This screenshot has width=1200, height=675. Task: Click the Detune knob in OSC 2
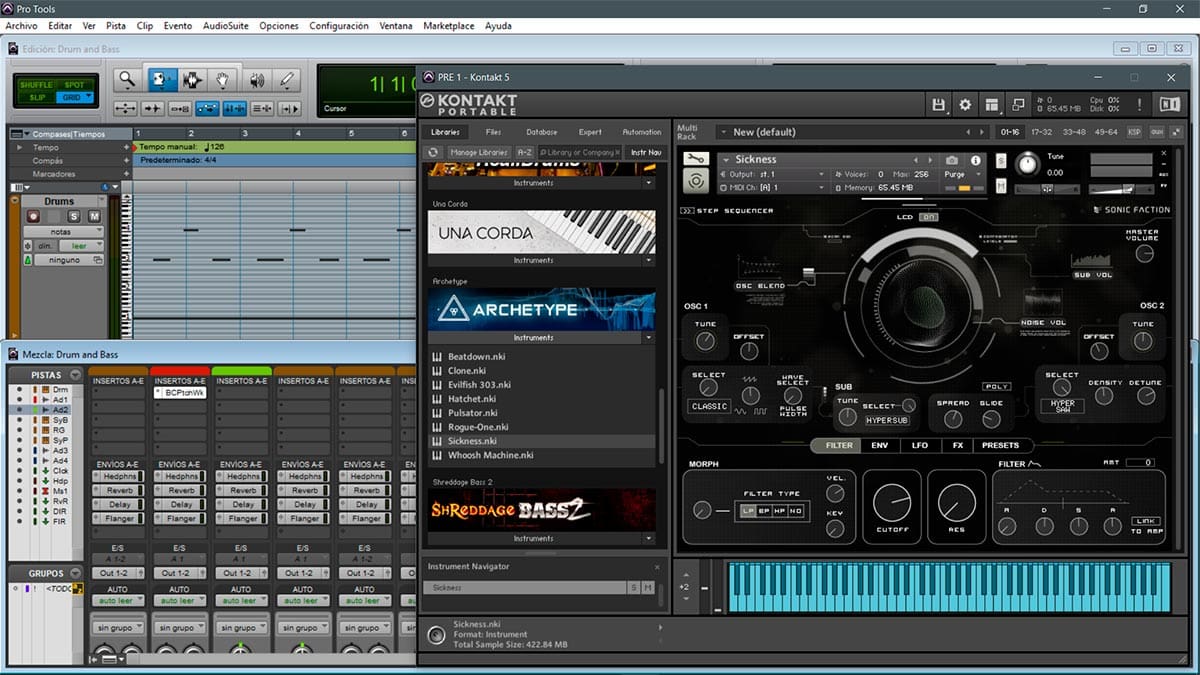[1145, 397]
